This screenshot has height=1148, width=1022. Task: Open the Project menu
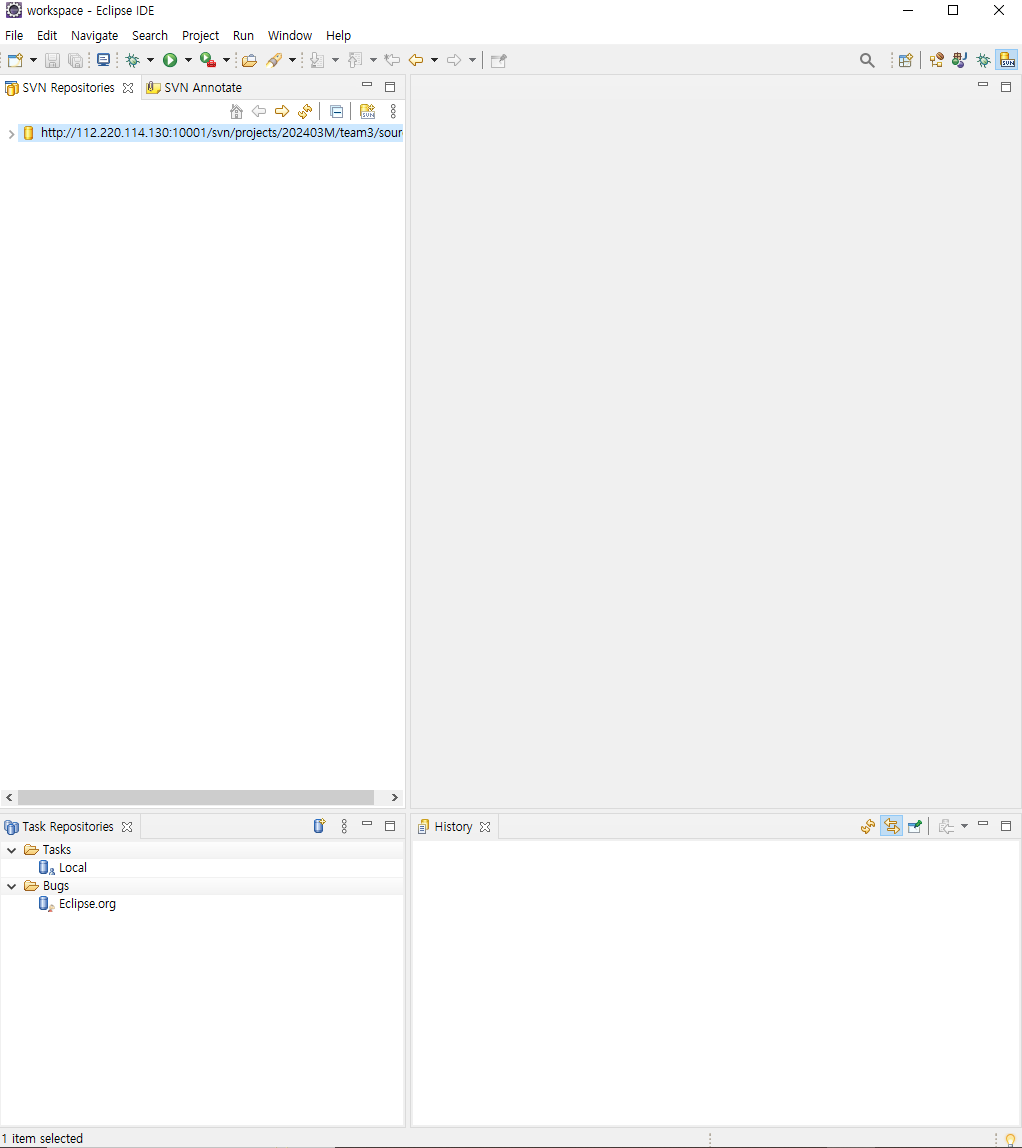point(200,35)
